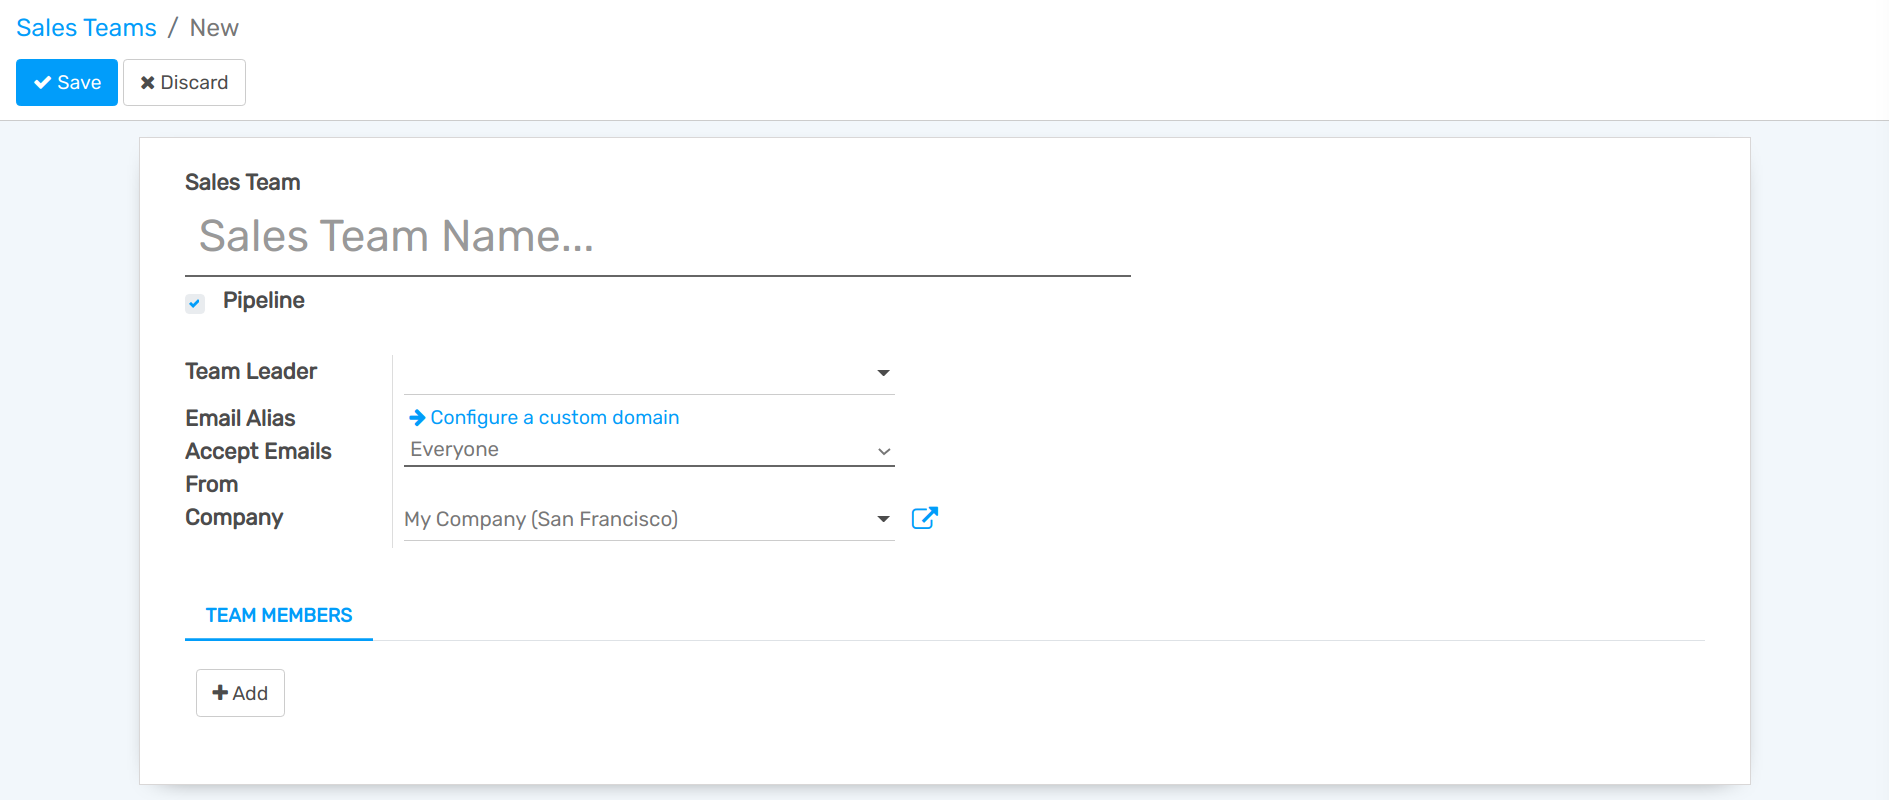Open the Accept Emails From dropdown
This screenshot has width=1889, height=800.
coord(648,450)
